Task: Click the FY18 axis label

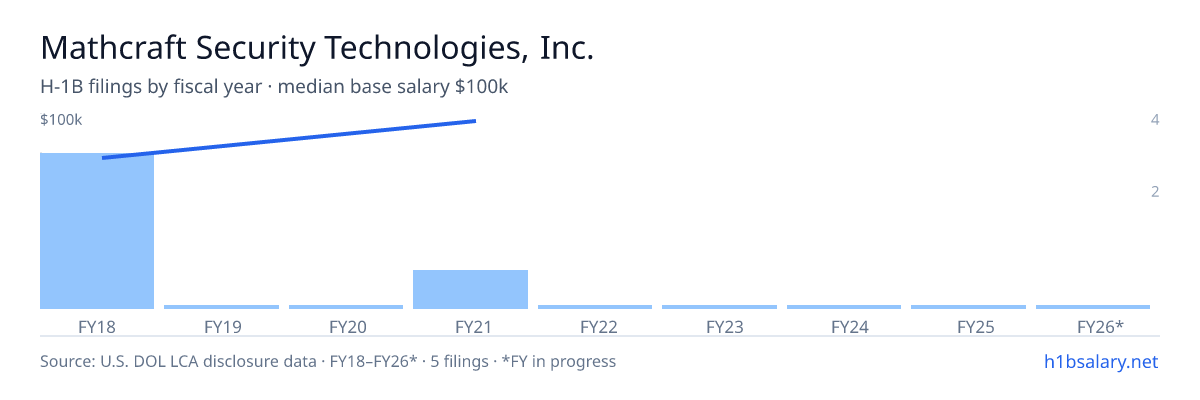Action: point(97,326)
